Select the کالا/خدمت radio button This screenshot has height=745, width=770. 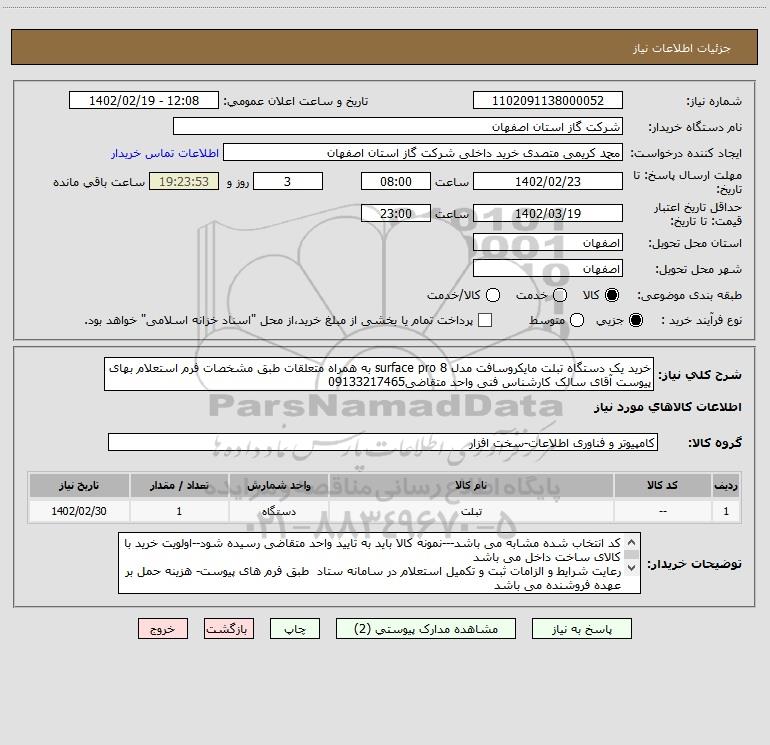493,295
